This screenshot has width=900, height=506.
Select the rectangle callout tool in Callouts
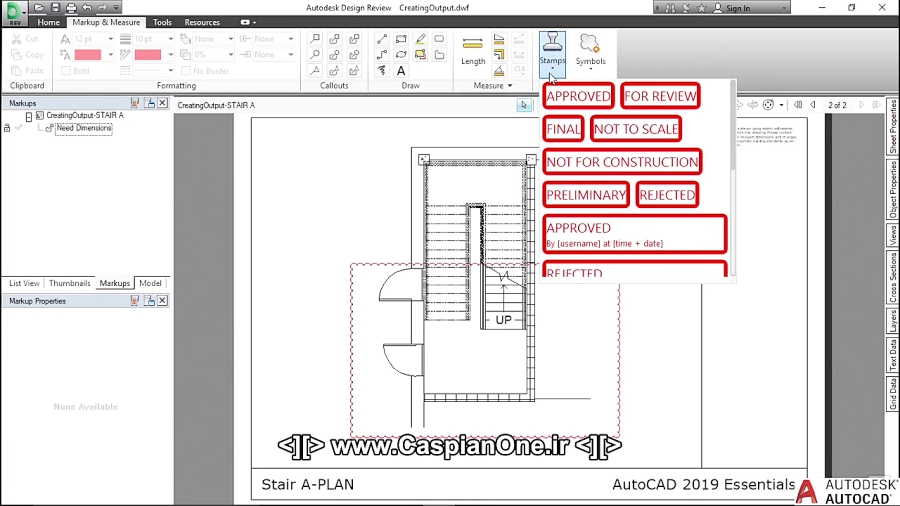(315, 39)
